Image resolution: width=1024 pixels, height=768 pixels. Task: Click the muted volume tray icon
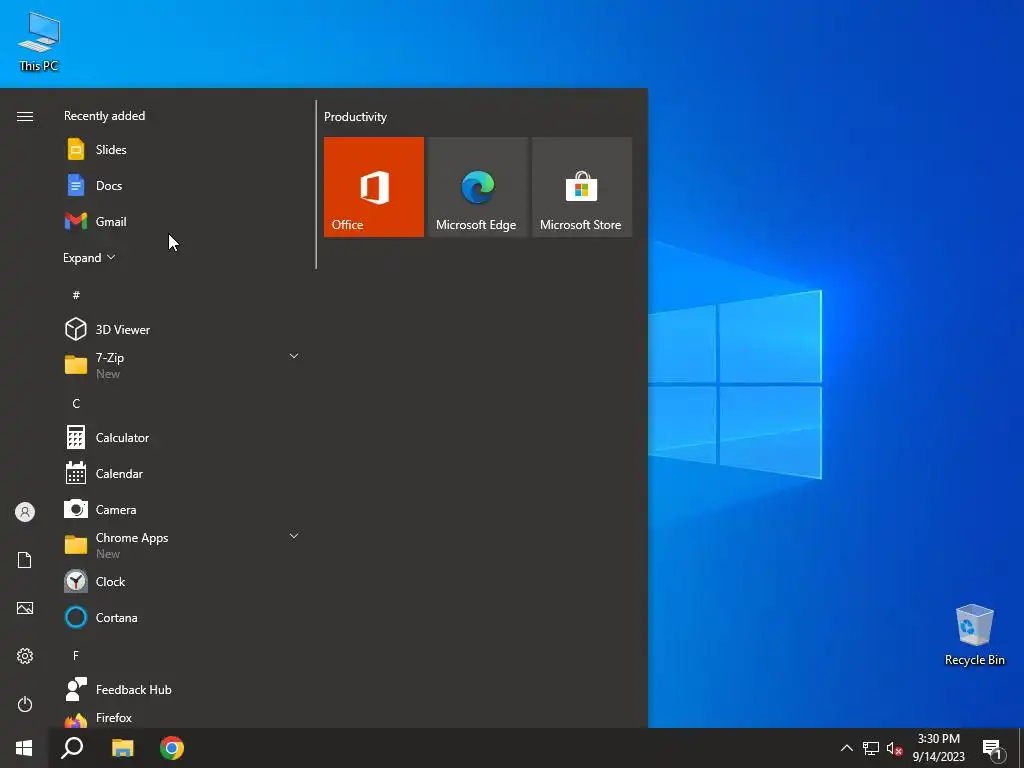894,748
